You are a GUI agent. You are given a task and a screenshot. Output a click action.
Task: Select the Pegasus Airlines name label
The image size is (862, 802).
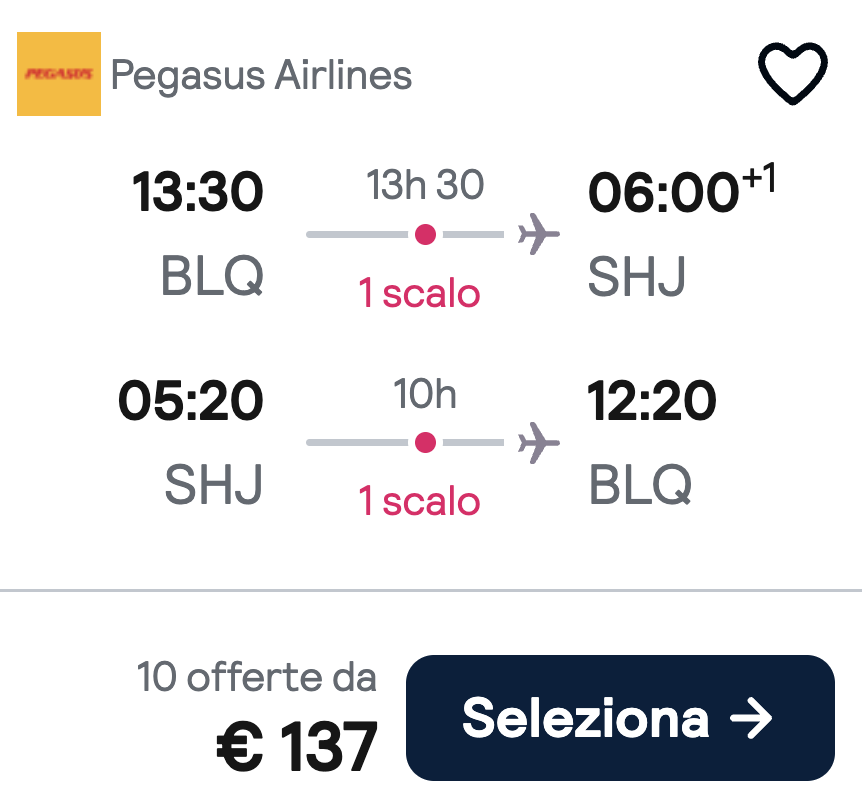(263, 74)
